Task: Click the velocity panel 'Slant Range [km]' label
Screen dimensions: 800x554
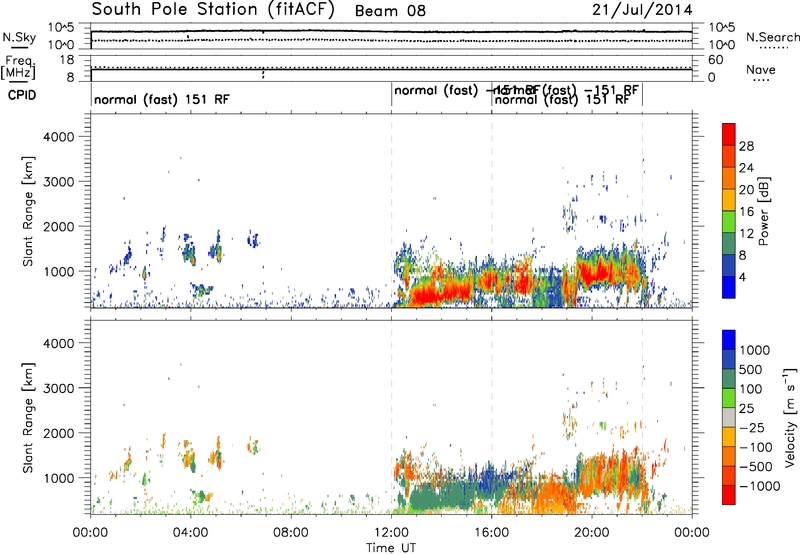Action: pos(28,418)
